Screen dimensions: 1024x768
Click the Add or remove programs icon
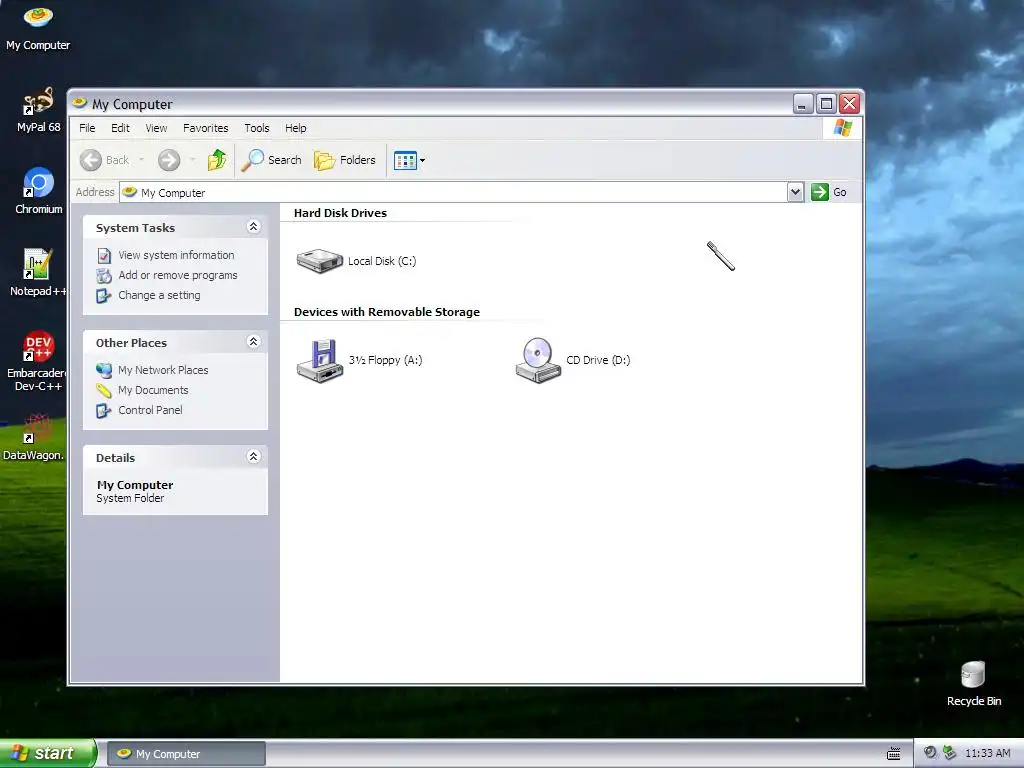104,276
